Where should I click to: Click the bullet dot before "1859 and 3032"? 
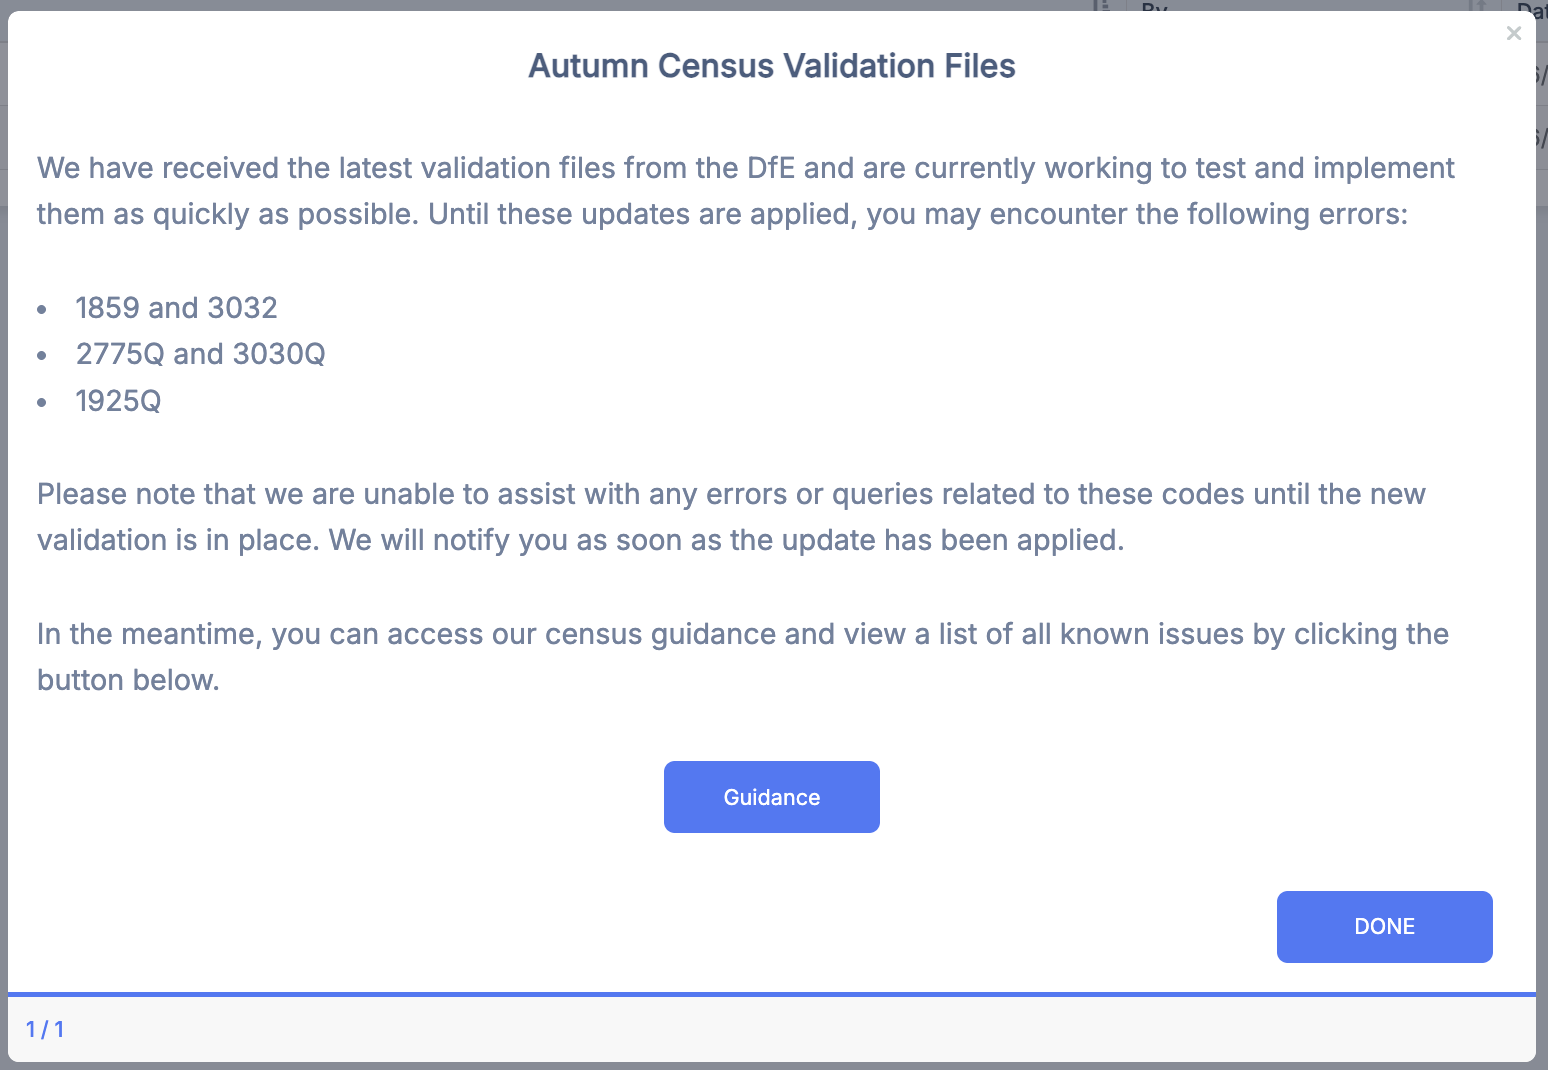click(42, 309)
